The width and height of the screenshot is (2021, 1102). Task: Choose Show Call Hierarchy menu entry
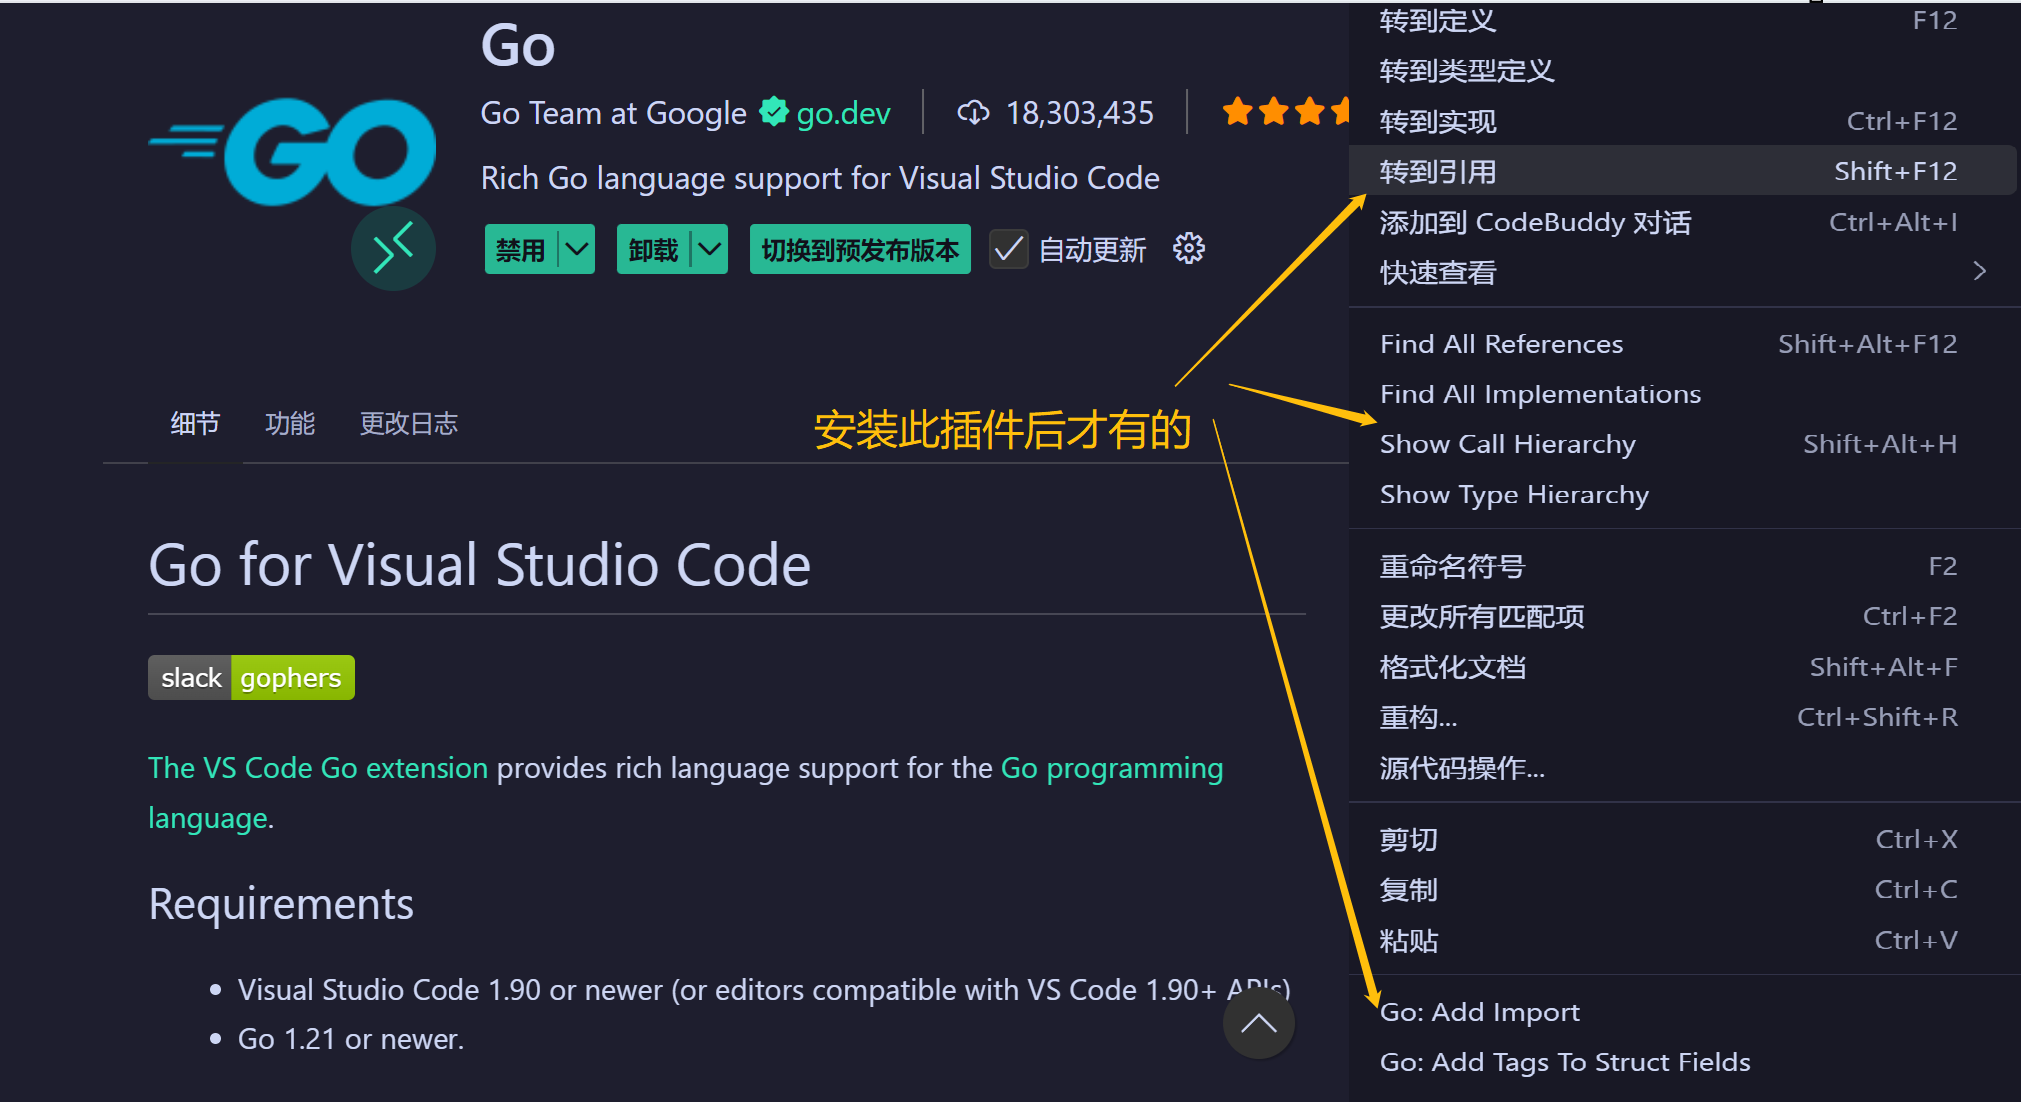(1507, 444)
